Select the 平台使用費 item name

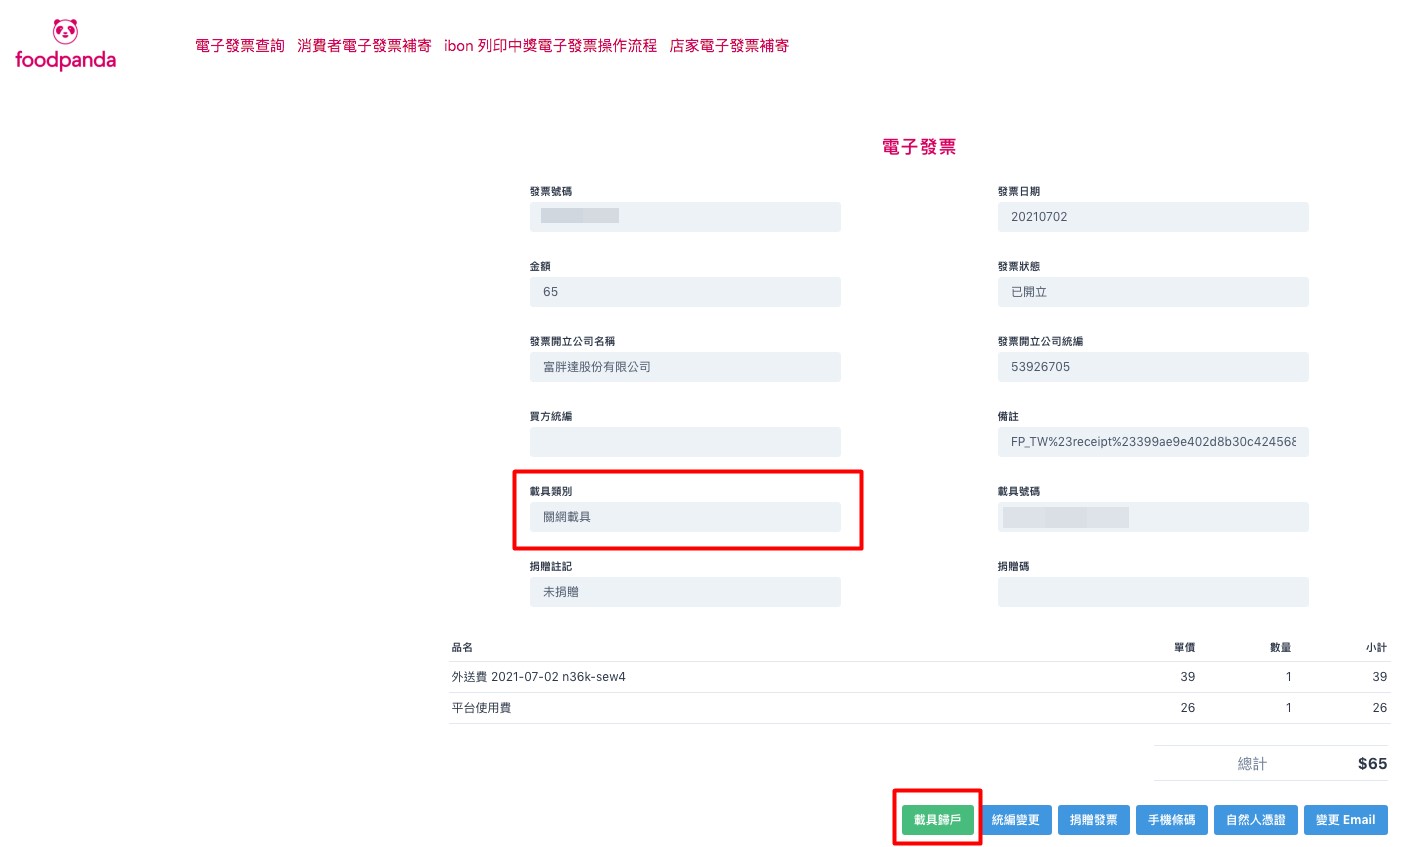coord(481,708)
